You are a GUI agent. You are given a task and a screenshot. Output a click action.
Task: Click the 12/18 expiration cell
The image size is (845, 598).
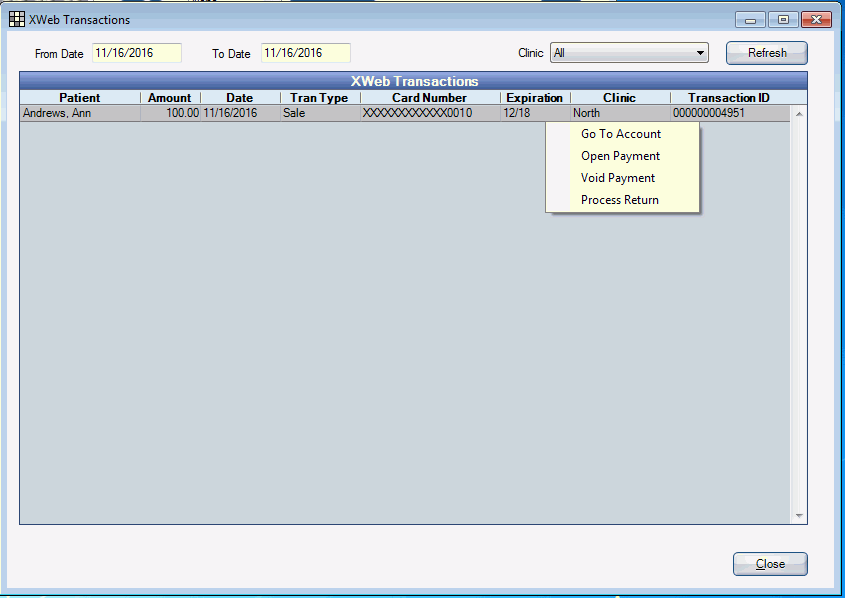click(x=535, y=113)
